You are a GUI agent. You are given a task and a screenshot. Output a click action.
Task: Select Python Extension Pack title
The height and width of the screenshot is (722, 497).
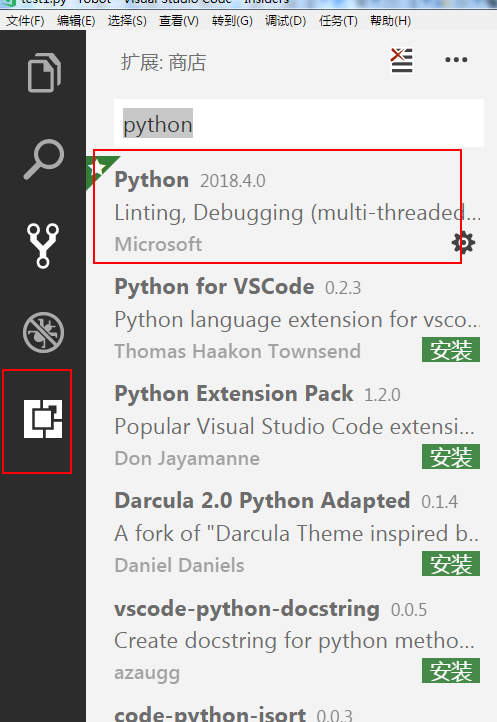(234, 393)
